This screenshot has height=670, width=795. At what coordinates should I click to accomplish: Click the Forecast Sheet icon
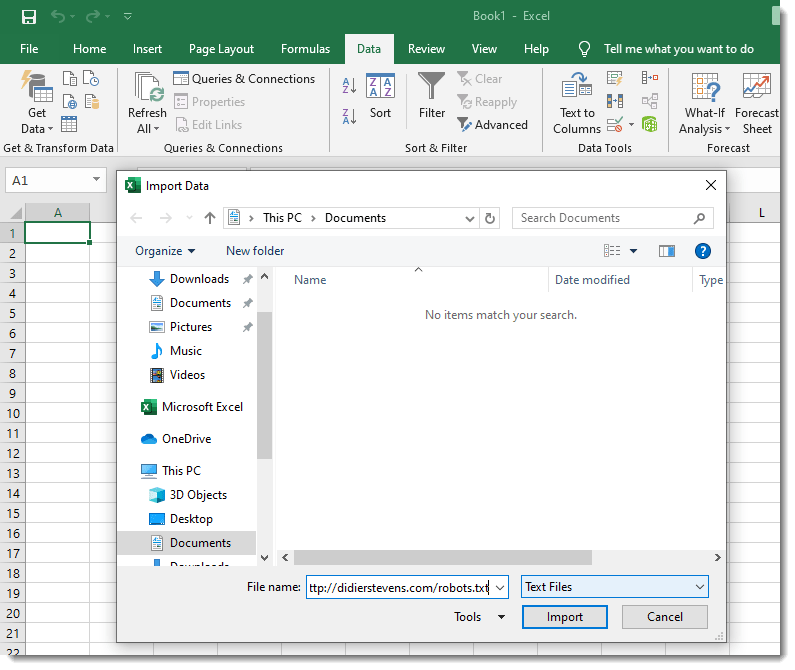[757, 103]
